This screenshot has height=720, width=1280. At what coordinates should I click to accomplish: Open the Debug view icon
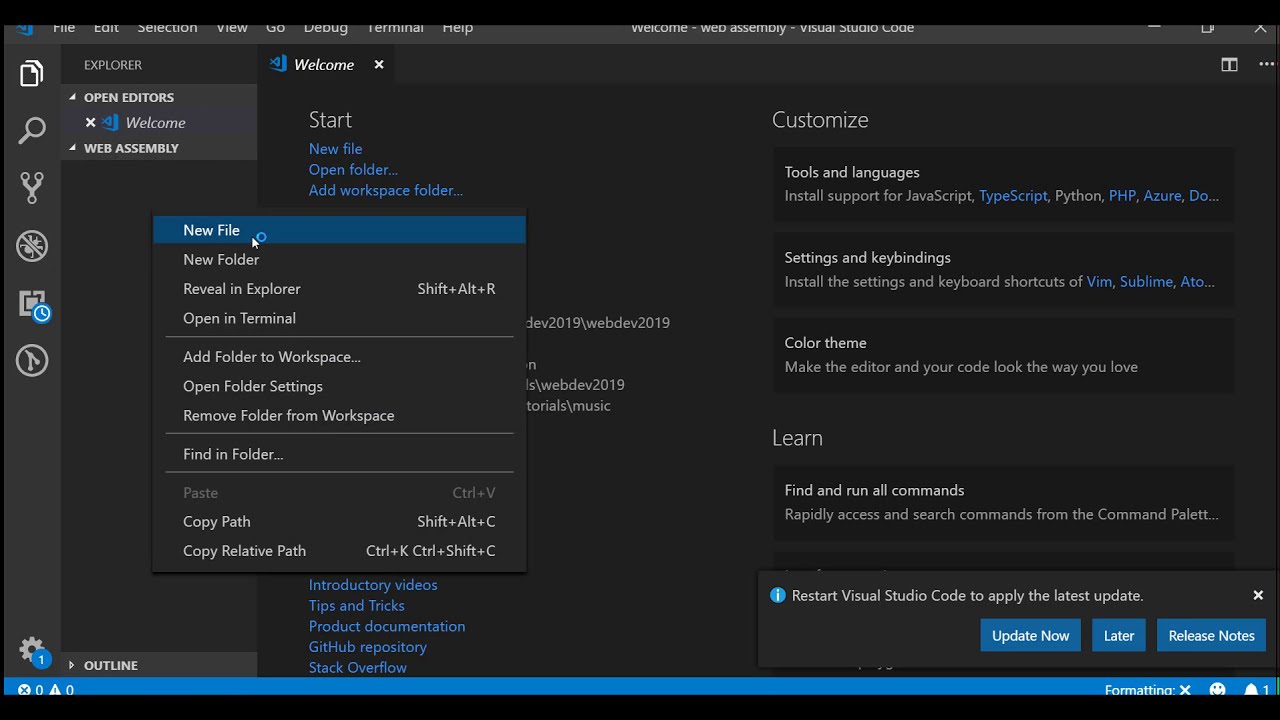click(x=32, y=245)
